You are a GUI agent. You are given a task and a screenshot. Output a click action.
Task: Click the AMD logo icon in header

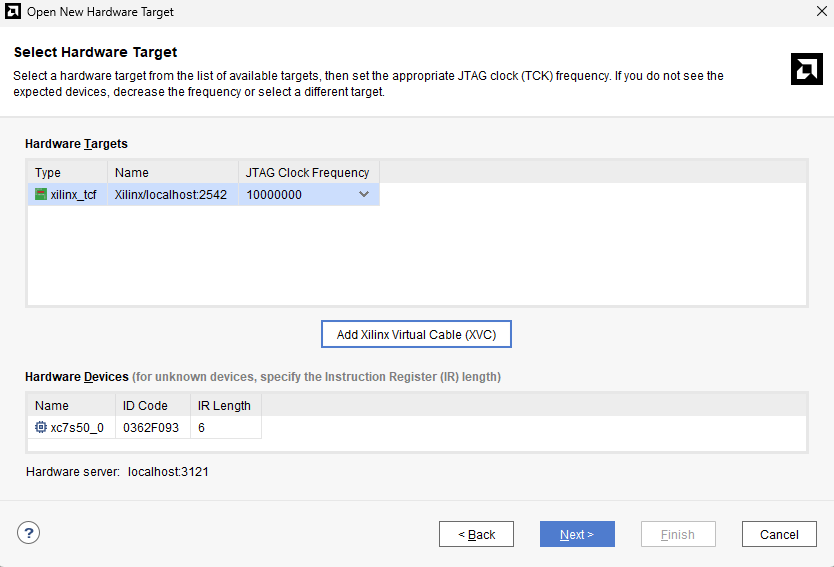tap(806, 69)
